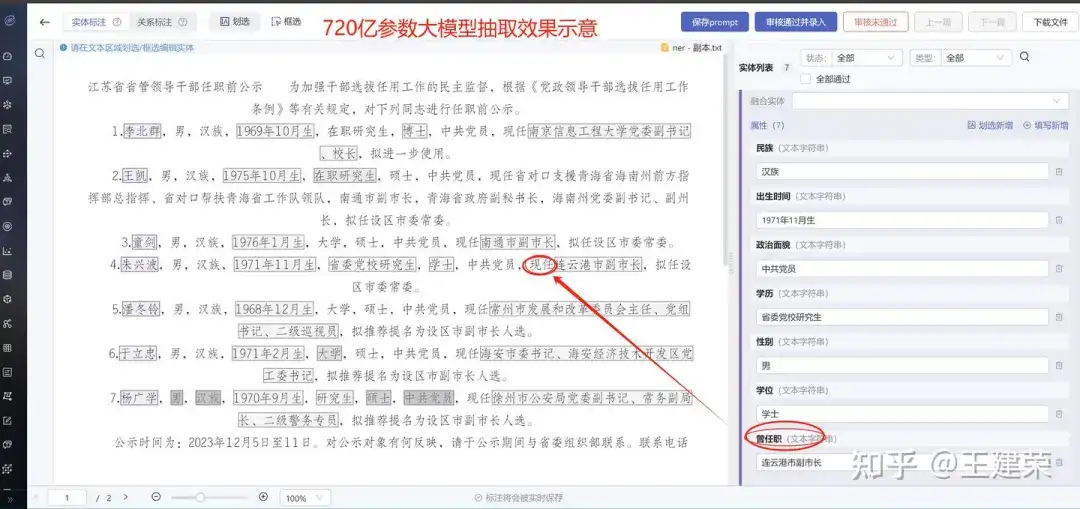The width and height of the screenshot is (1080, 509).
Task: Enable the 全部通过 checkbox
Action: click(x=806, y=79)
